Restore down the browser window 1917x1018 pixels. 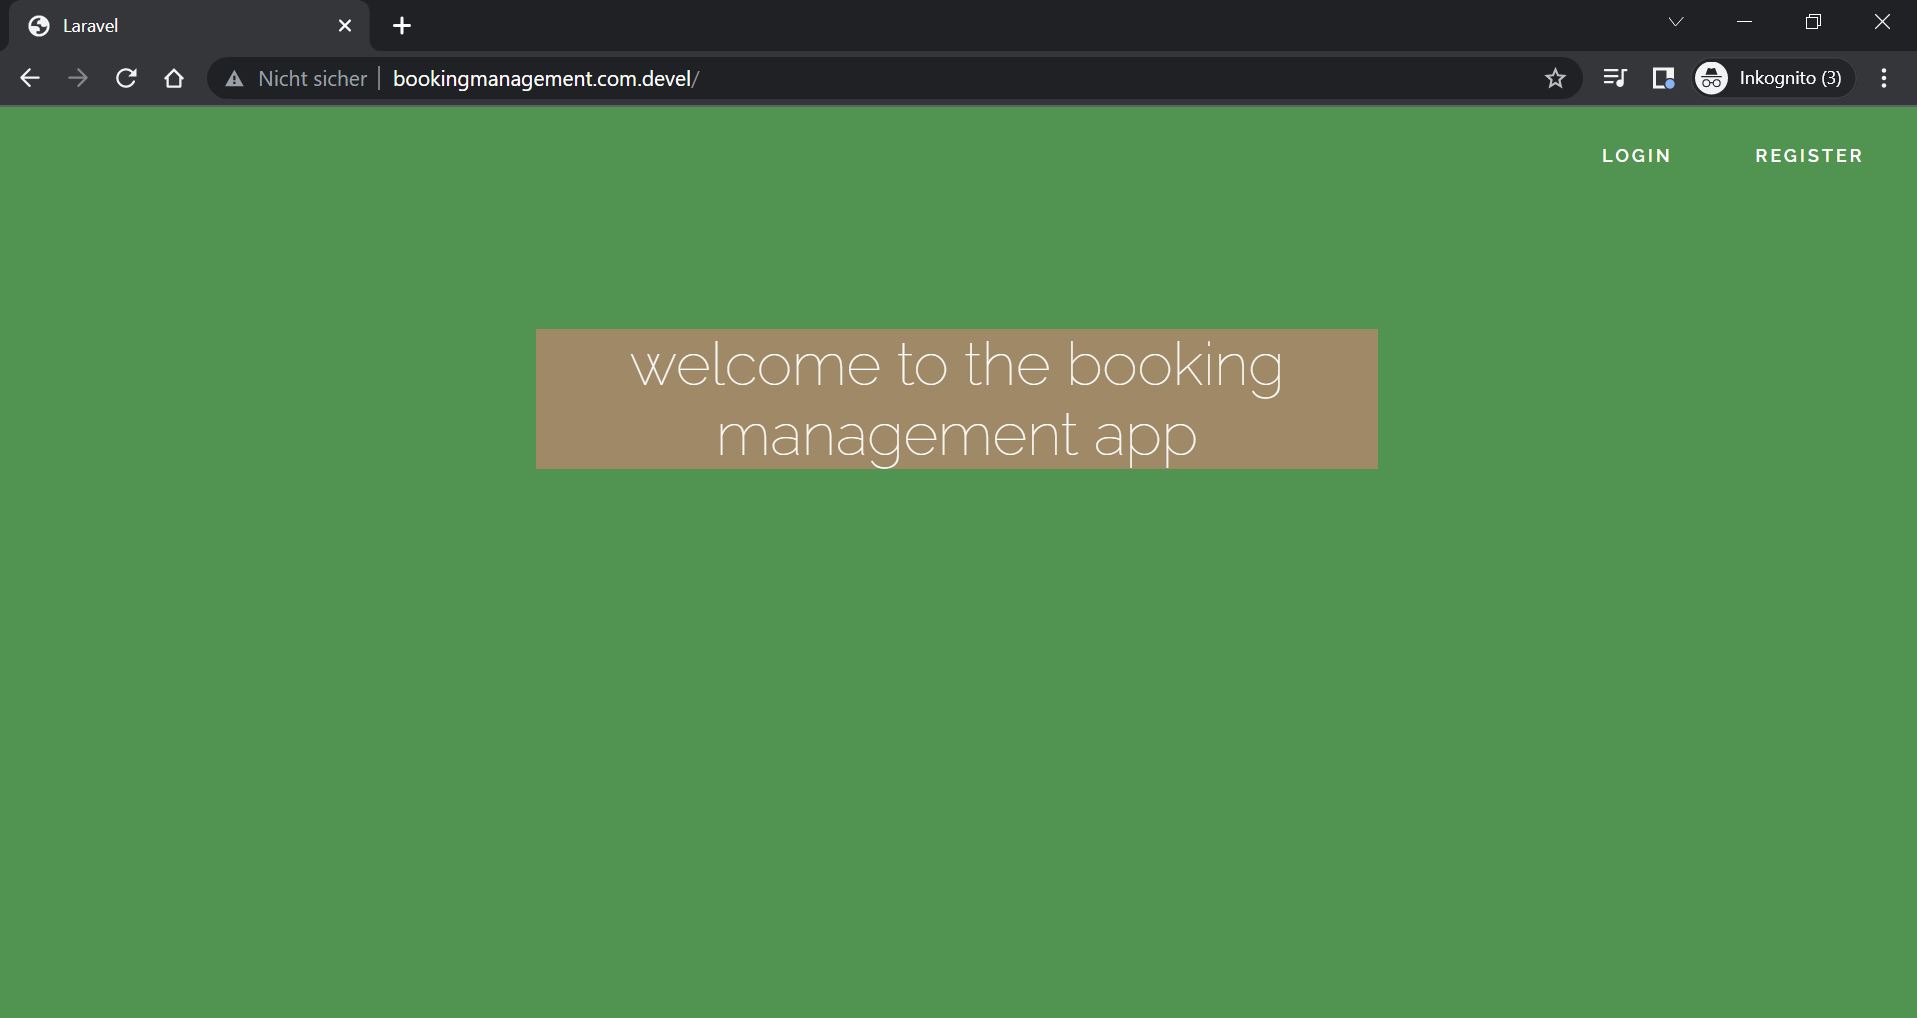pyautogui.click(x=1813, y=22)
